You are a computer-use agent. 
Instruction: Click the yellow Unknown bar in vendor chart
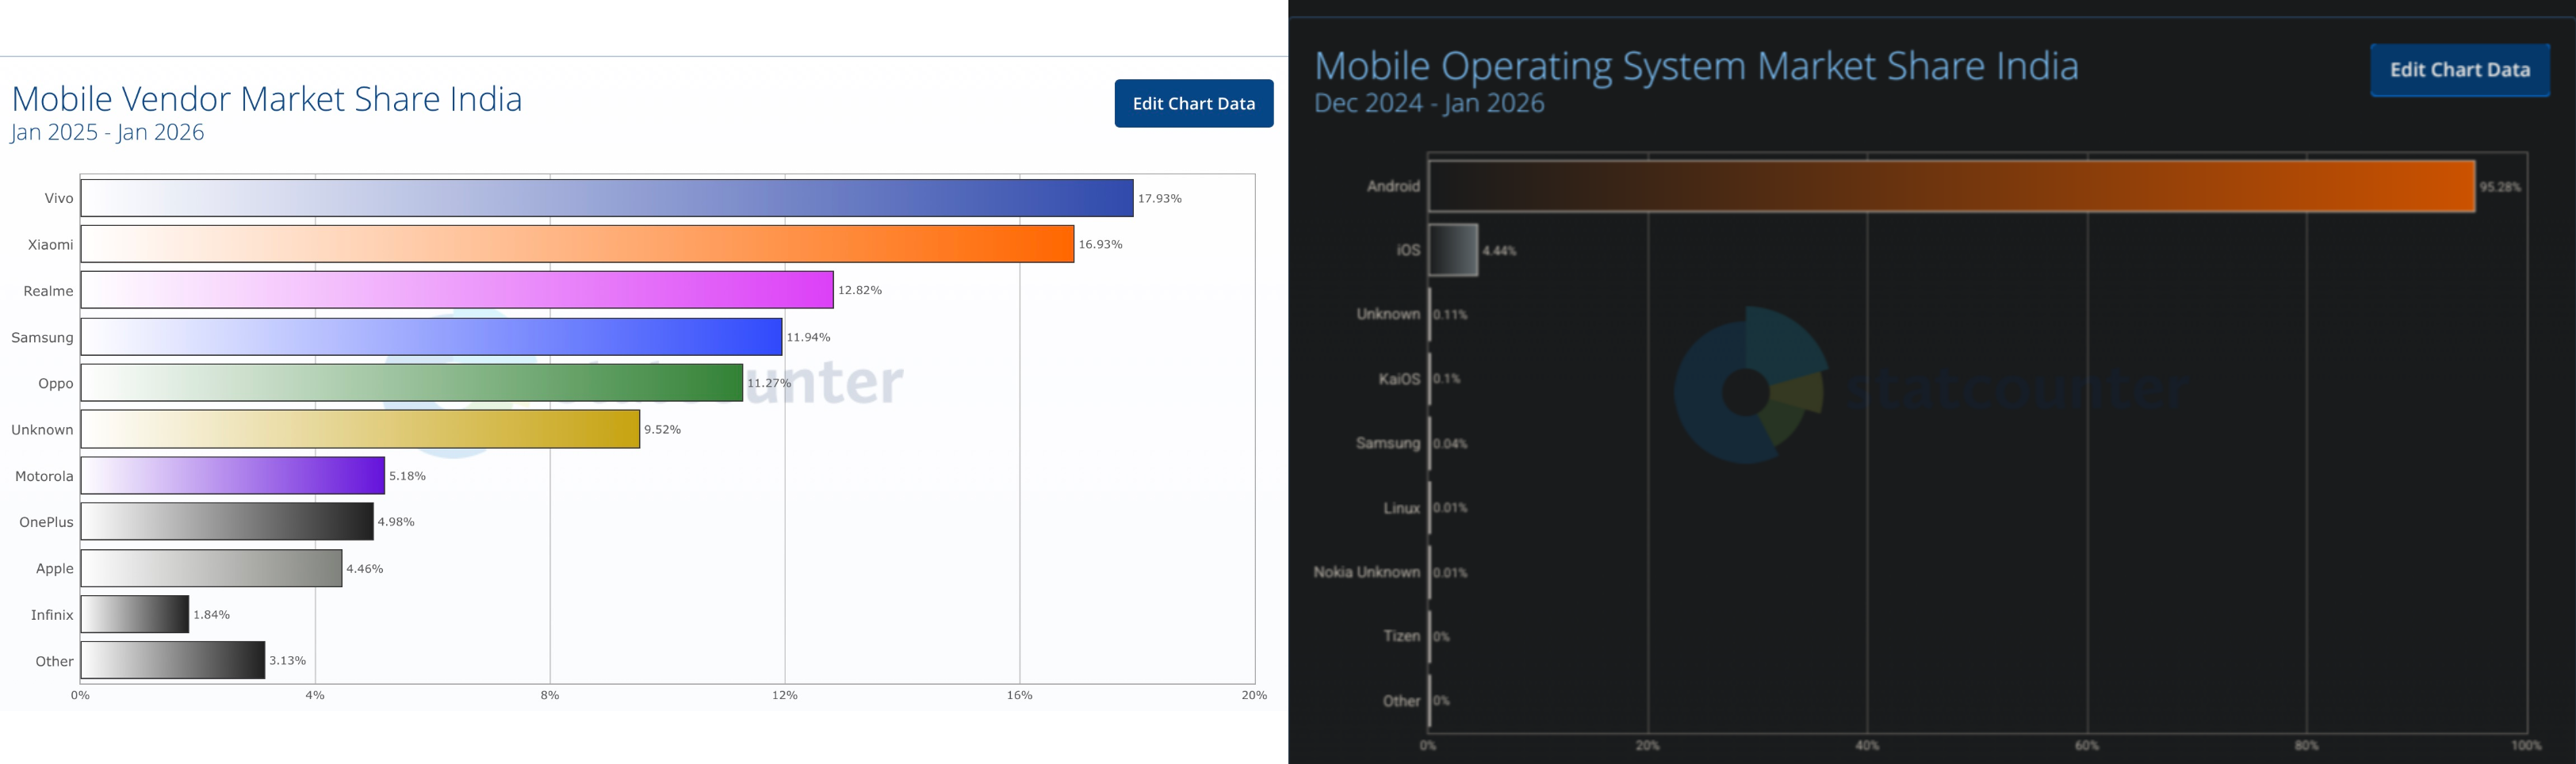tap(360, 429)
